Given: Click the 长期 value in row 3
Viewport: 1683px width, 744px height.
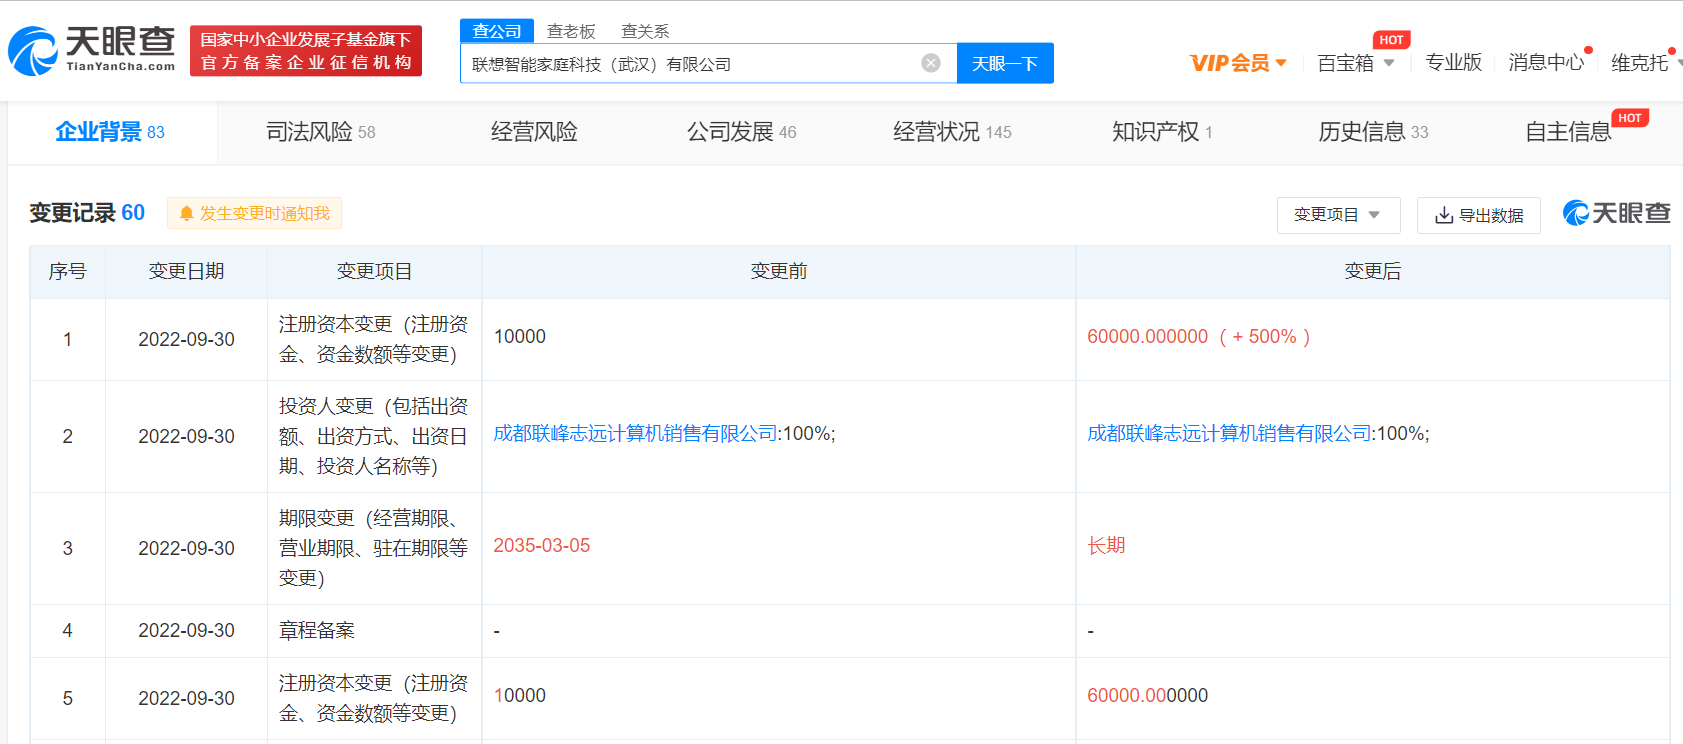Looking at the screenshot, I should tap(1106, 546).
